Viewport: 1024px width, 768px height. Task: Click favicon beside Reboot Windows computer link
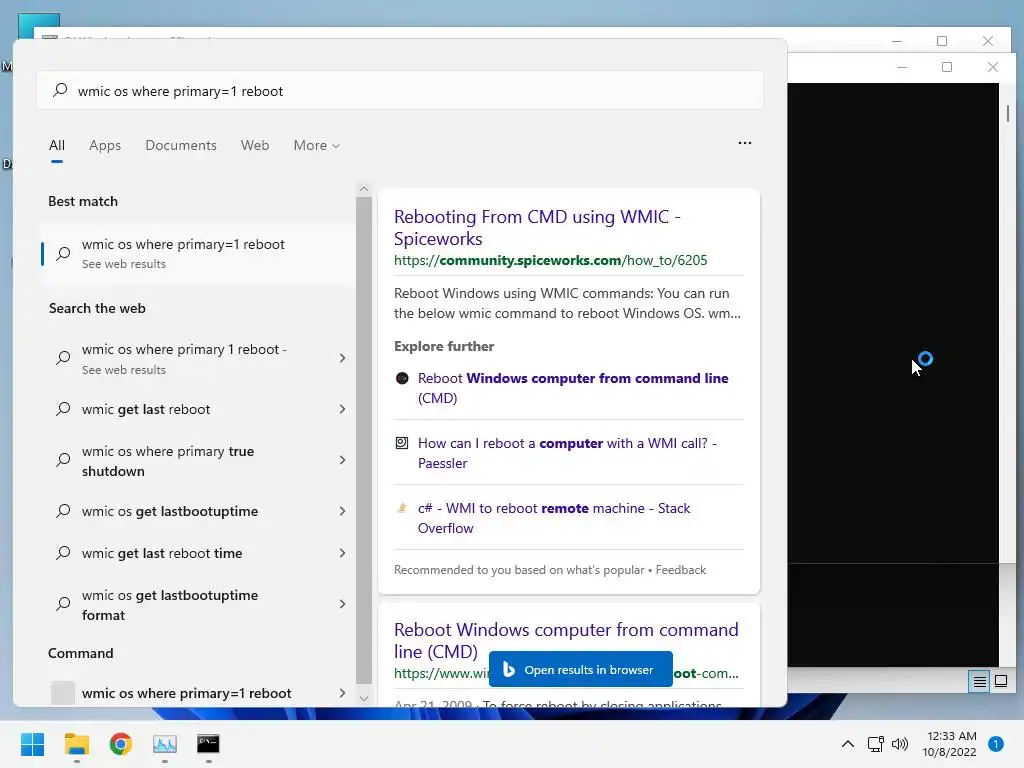click(x=402, y=378)
